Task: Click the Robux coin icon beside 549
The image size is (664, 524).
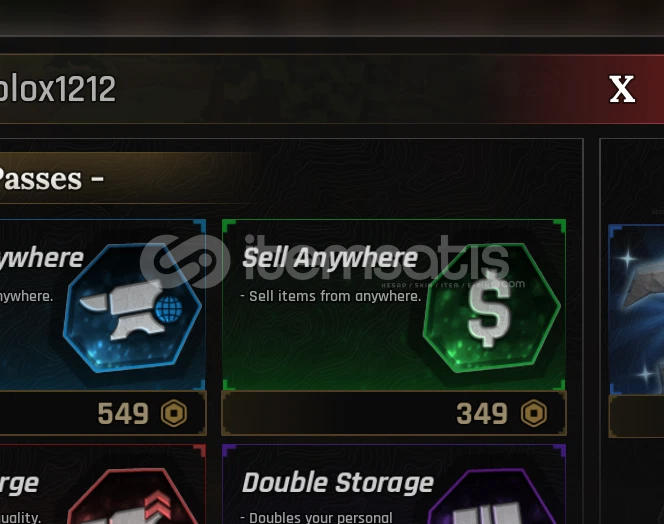Action: pyautogui.click(x=174, y=413)
